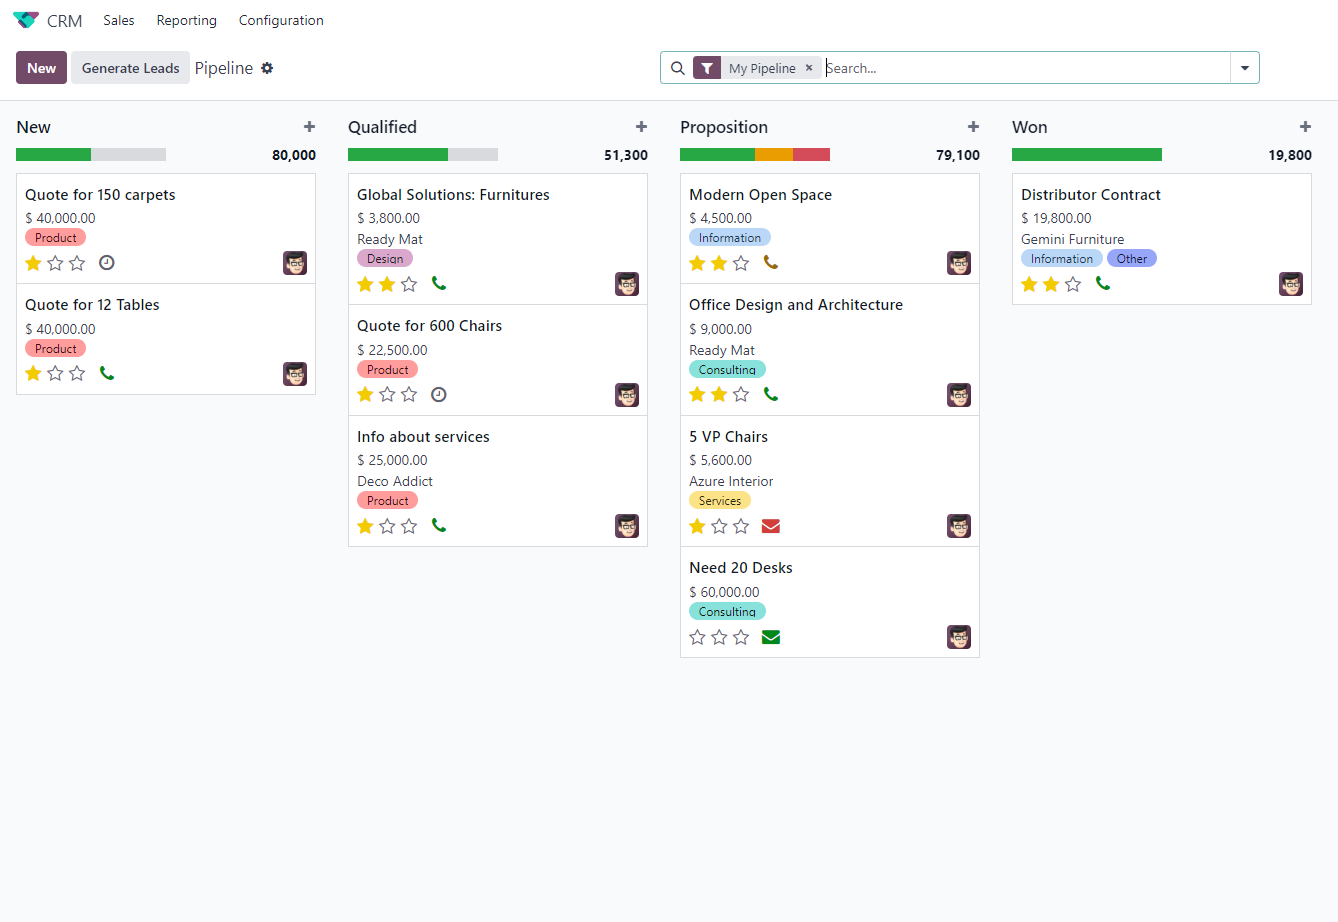Screen dimensions: 1338x922
Task: Expand the search options dropdown arrow
Action: [x=1245, y=68]
